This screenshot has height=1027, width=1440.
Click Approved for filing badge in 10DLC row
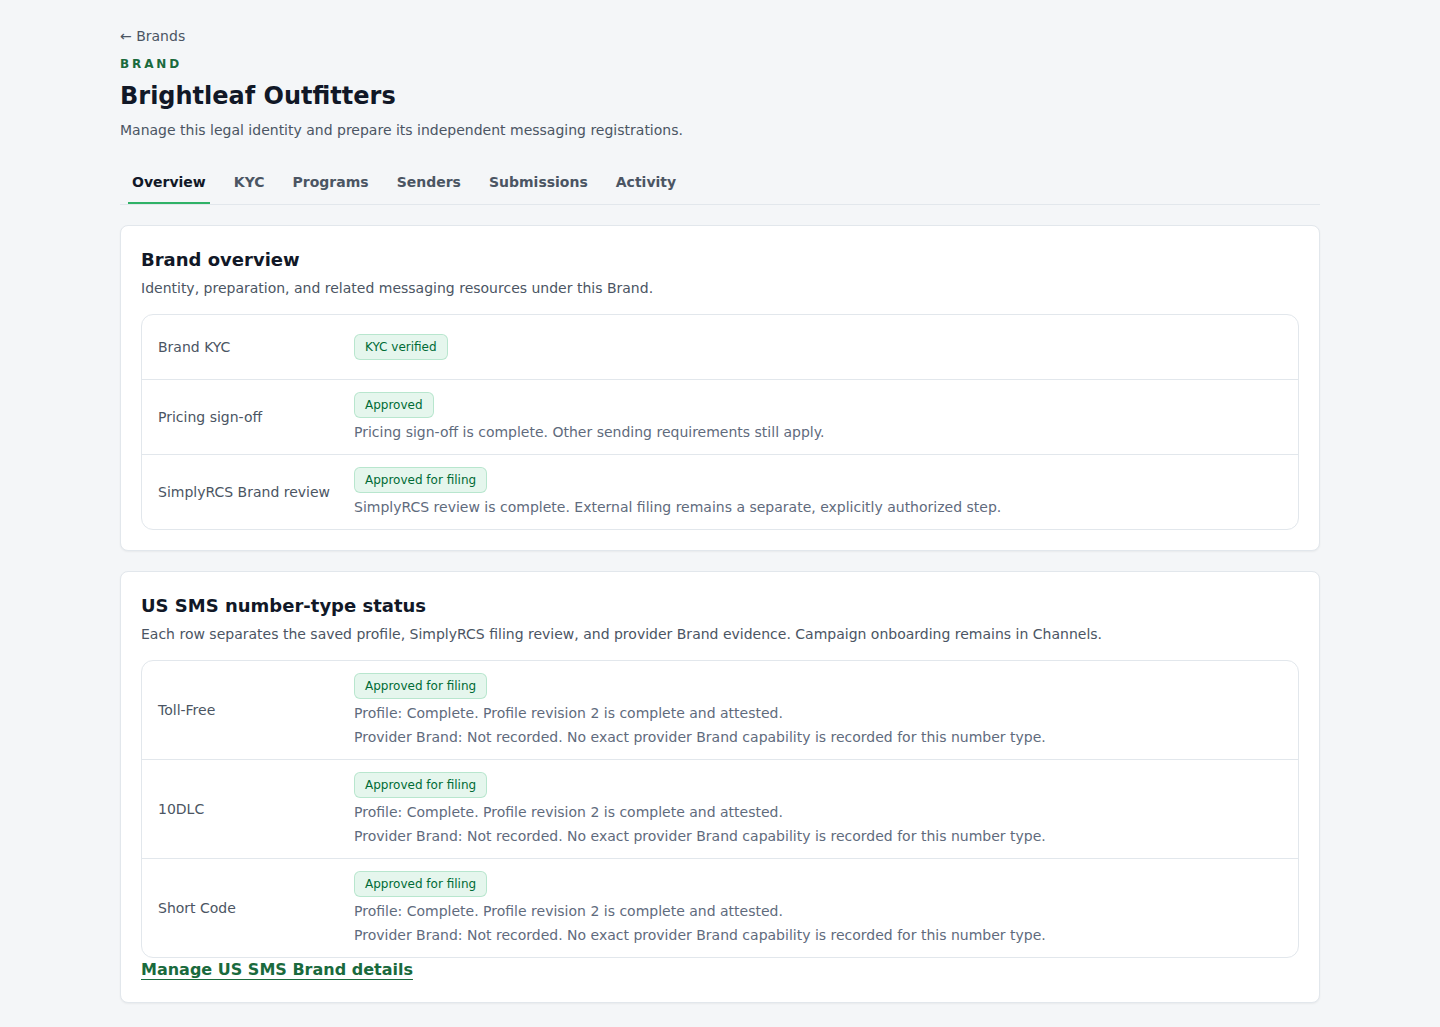pyautogui.click(x=420, y=785)
